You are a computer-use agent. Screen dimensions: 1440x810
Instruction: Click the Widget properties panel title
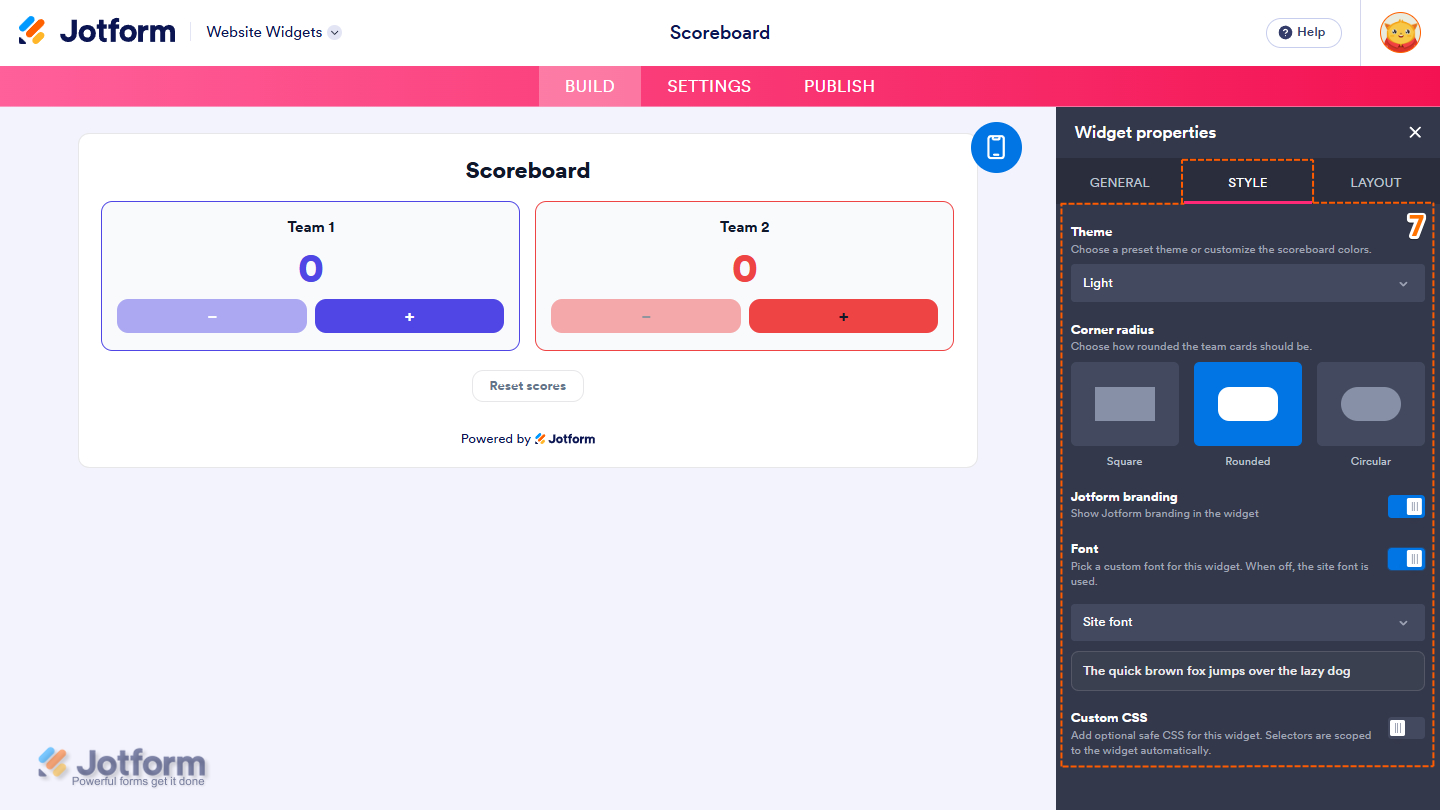(1145, 132)
